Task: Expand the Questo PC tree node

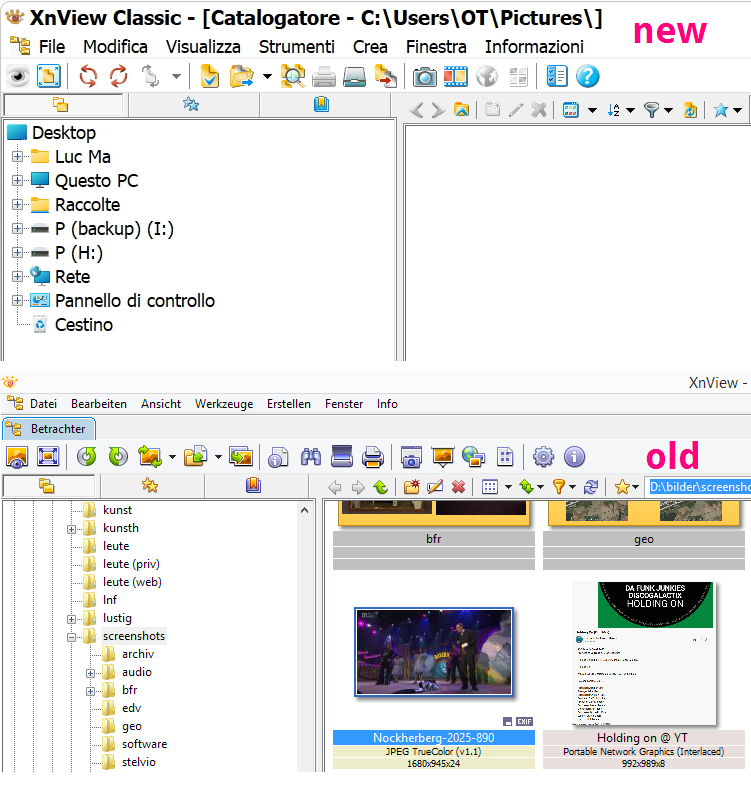Action: 18,180
